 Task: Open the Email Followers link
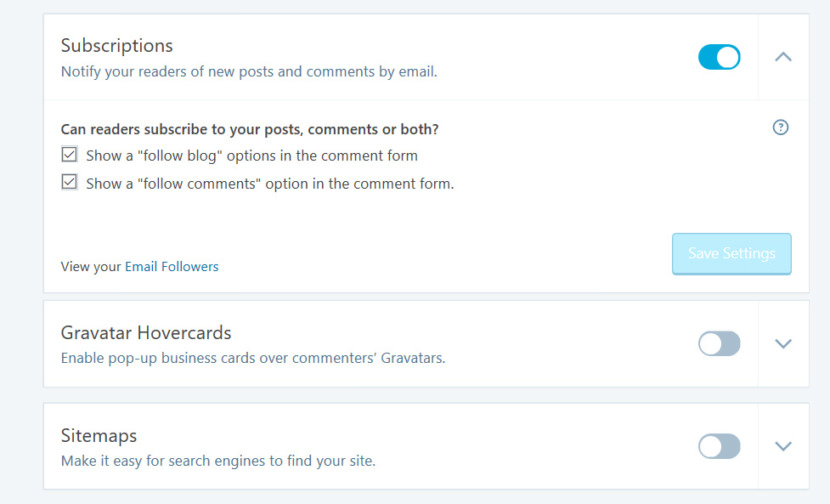(172, 266)
